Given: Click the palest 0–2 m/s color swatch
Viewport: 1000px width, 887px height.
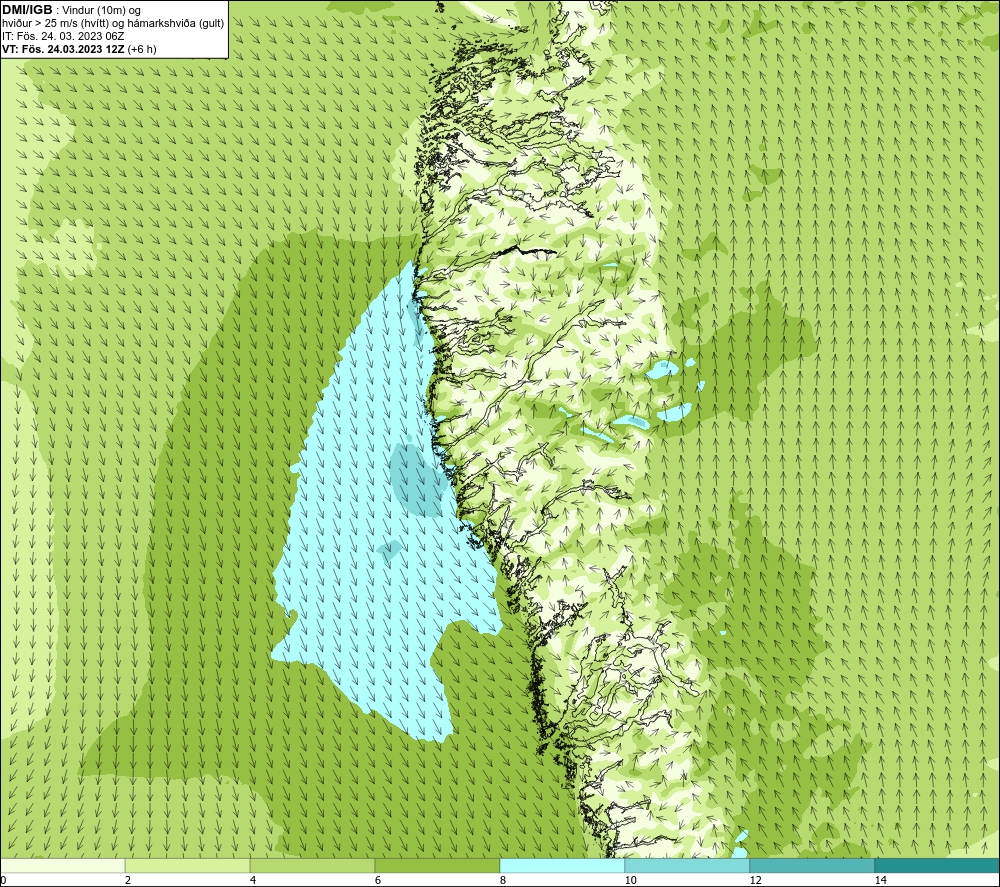Looking at the screenshot, I should click(x=62, y=866).
